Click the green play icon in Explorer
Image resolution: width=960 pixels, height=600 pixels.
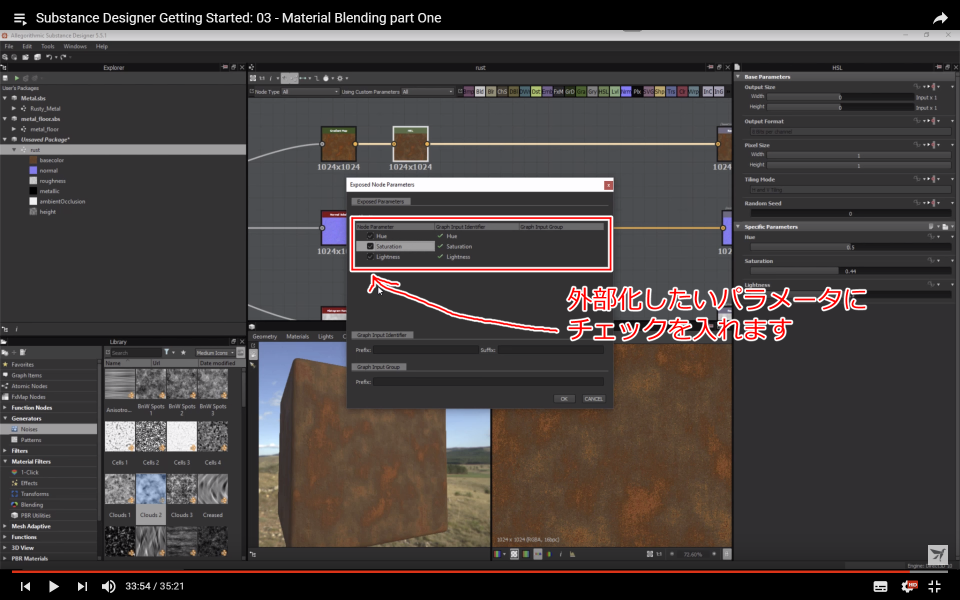(x=17, y=78)
